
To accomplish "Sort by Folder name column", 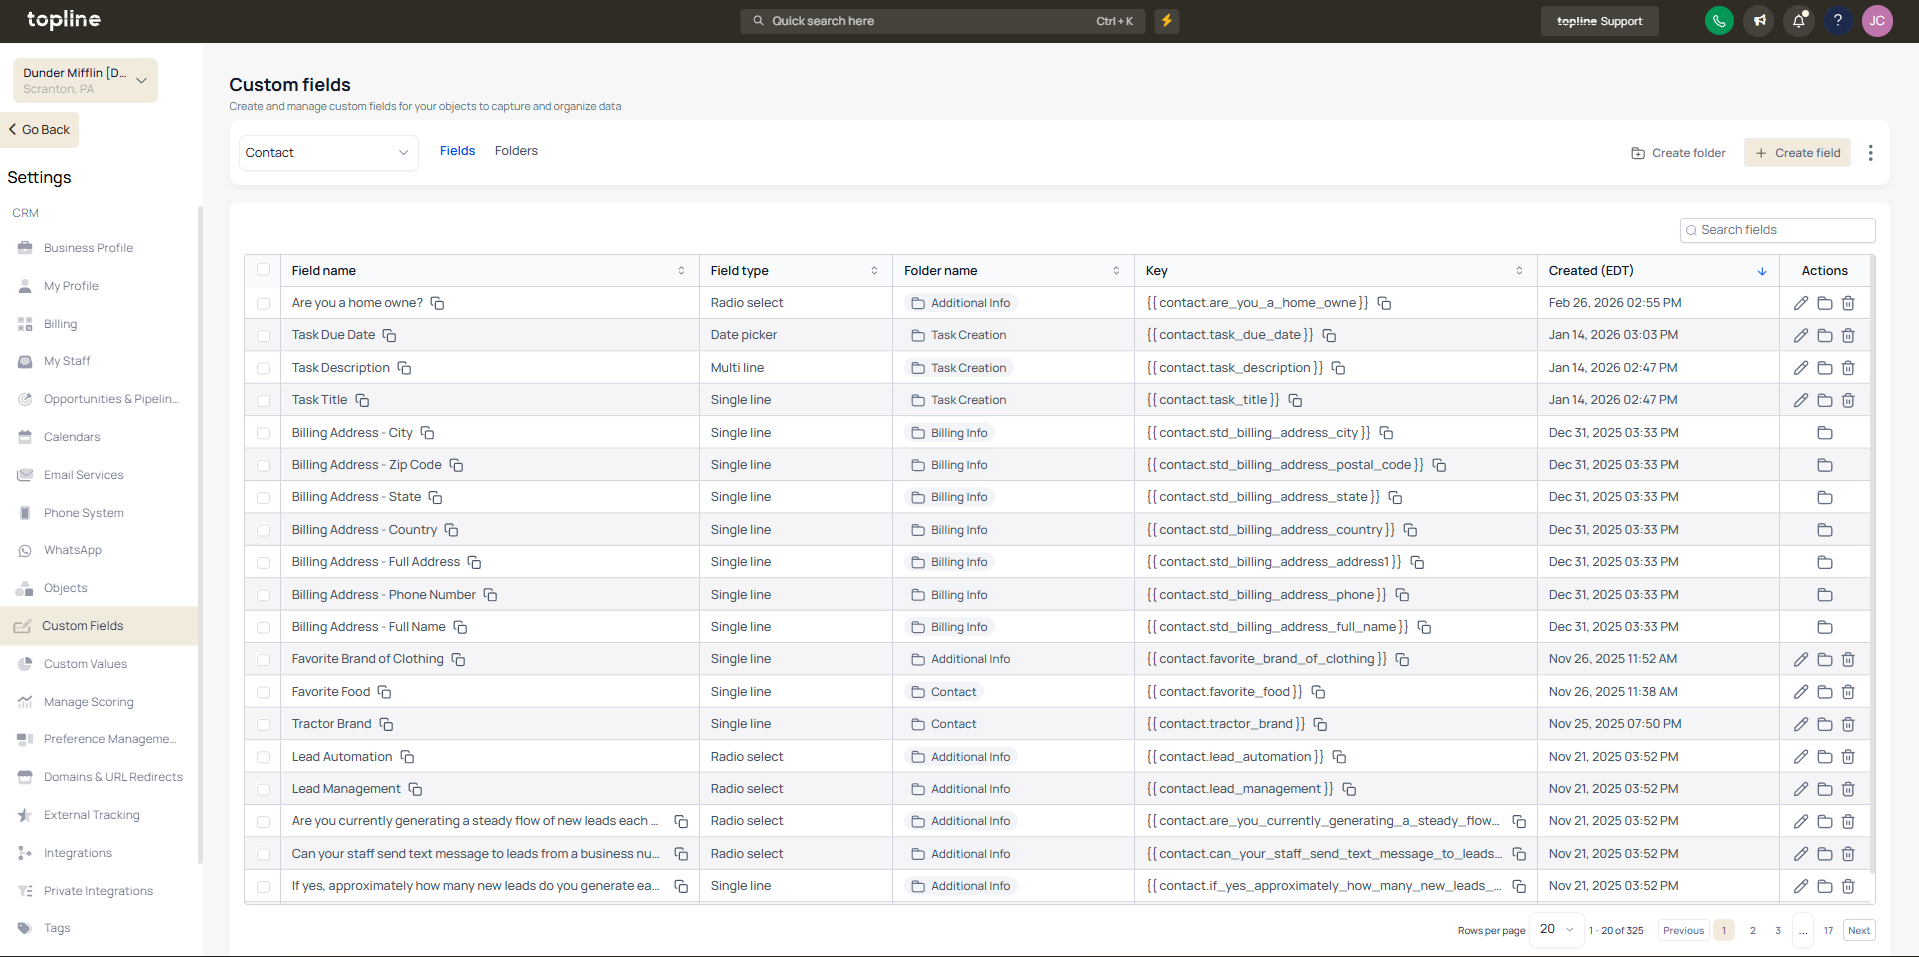I will pos(1116,271).
